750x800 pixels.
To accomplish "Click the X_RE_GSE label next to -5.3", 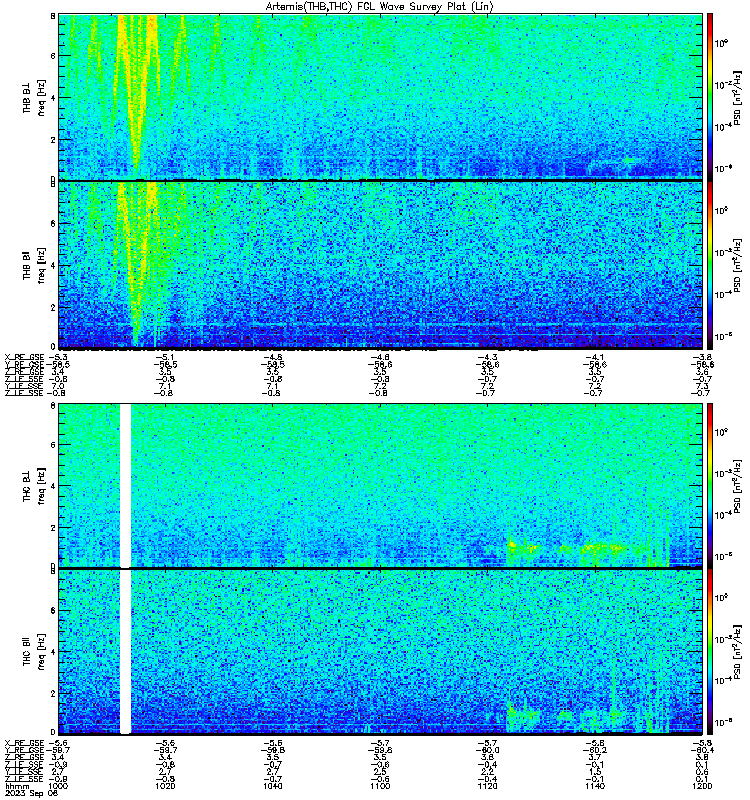I will point(24,357).
